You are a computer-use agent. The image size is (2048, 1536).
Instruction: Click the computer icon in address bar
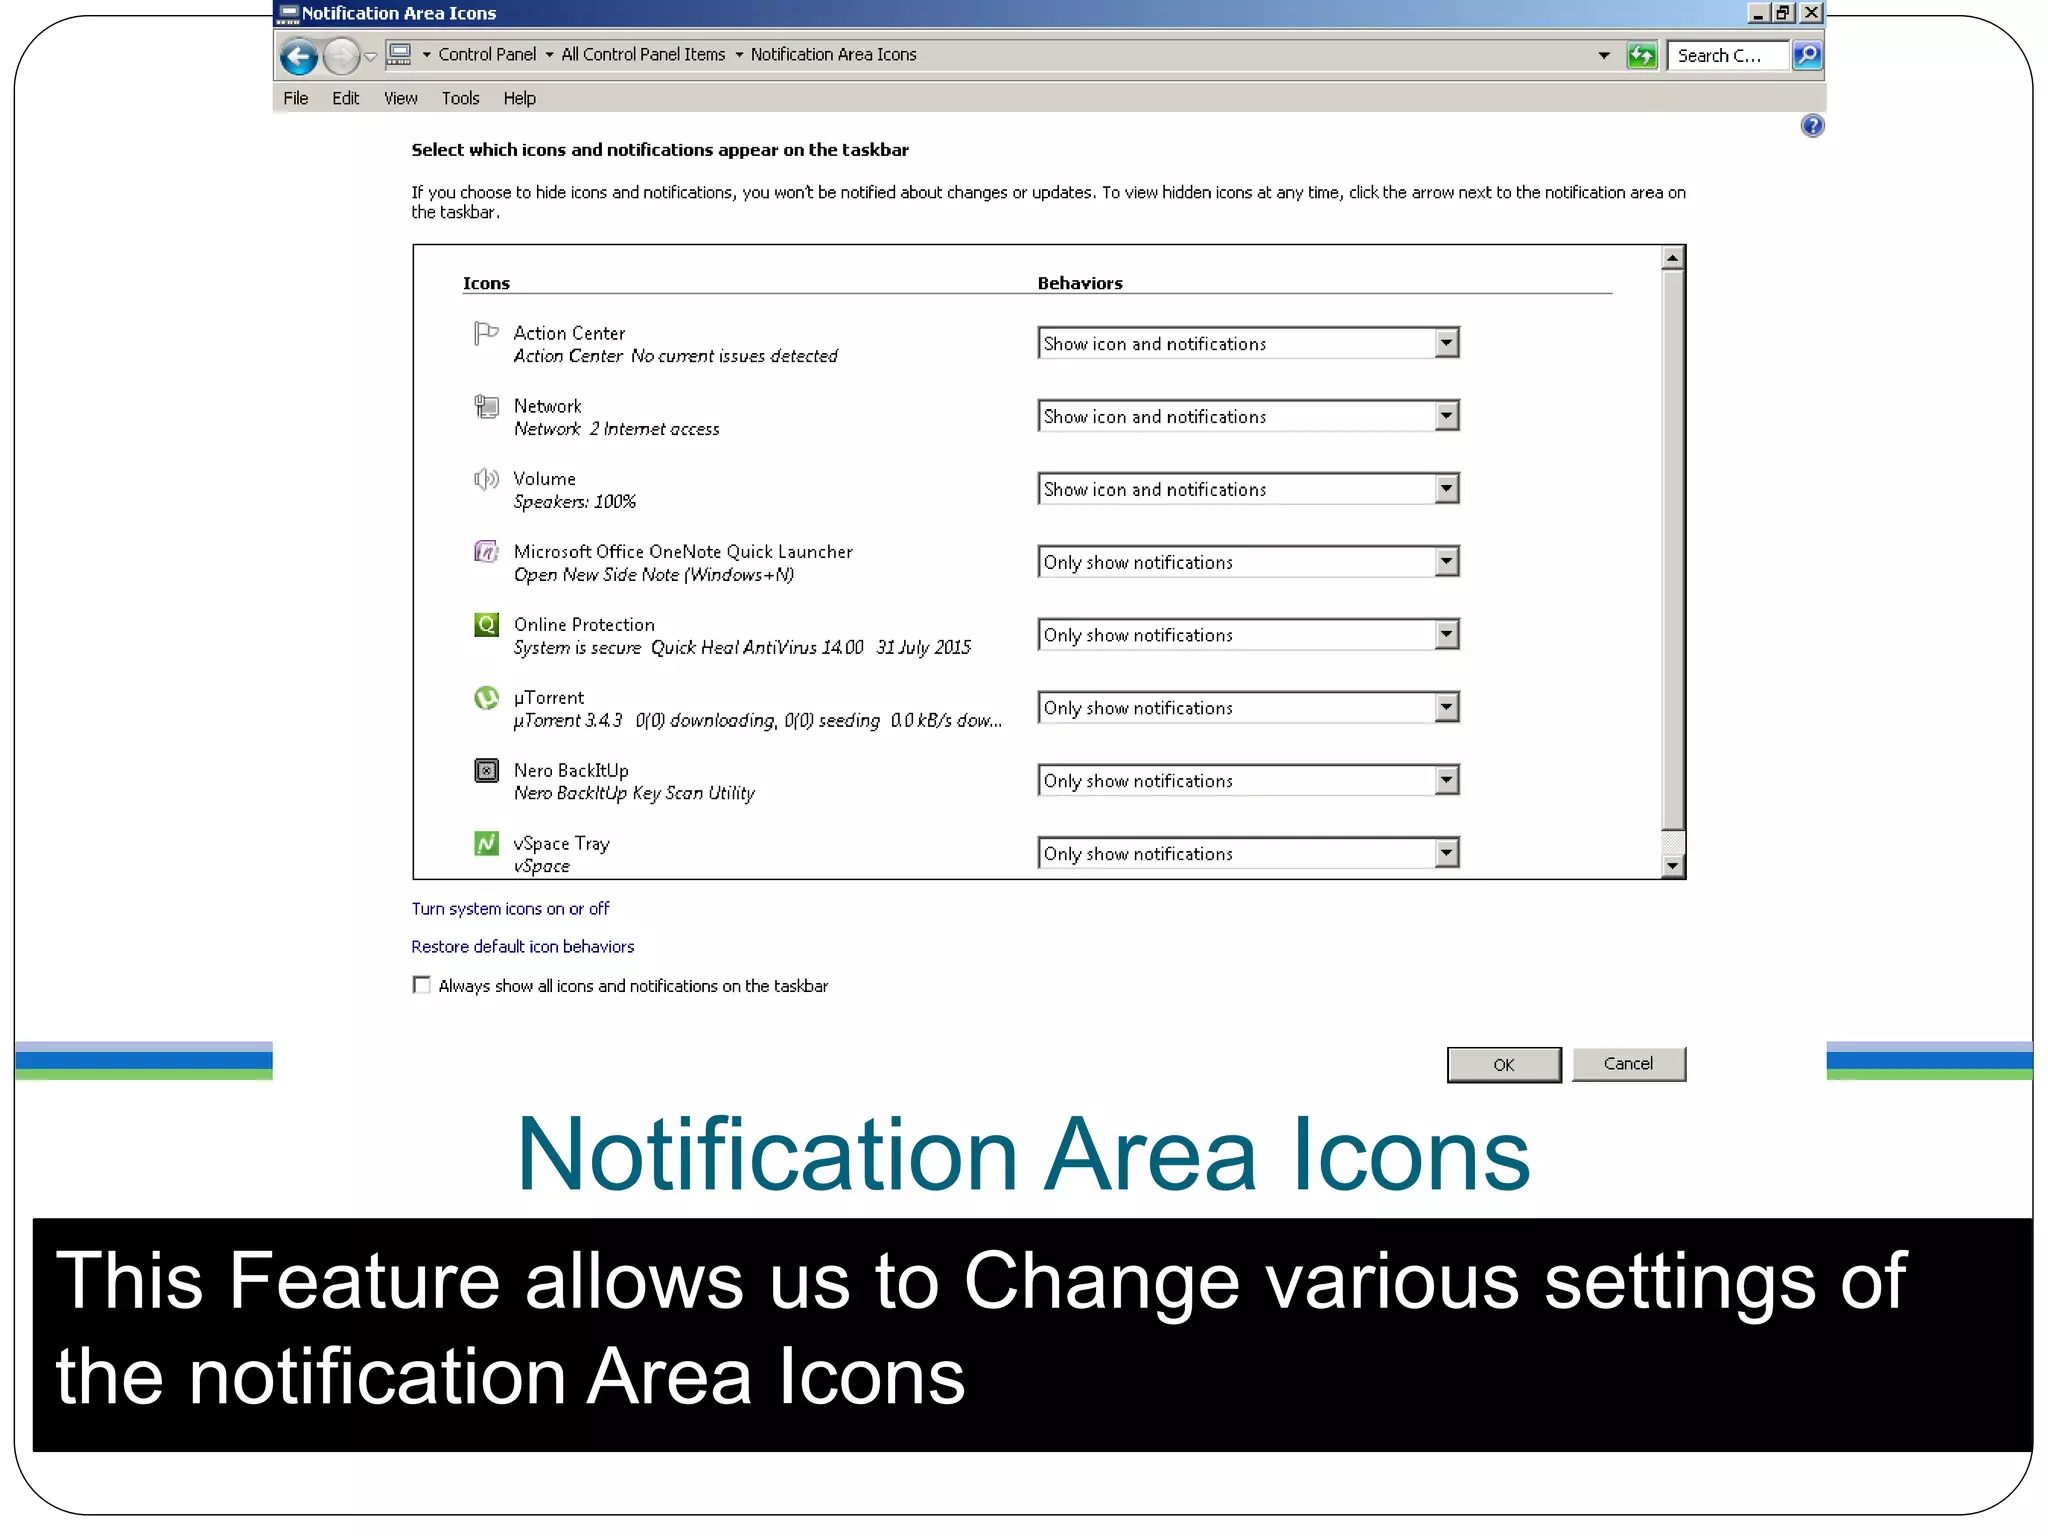tap(399, 54)
